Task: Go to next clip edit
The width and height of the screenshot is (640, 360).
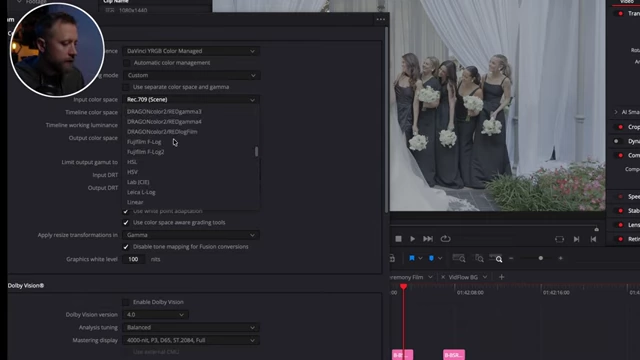Action: point(576,239)
